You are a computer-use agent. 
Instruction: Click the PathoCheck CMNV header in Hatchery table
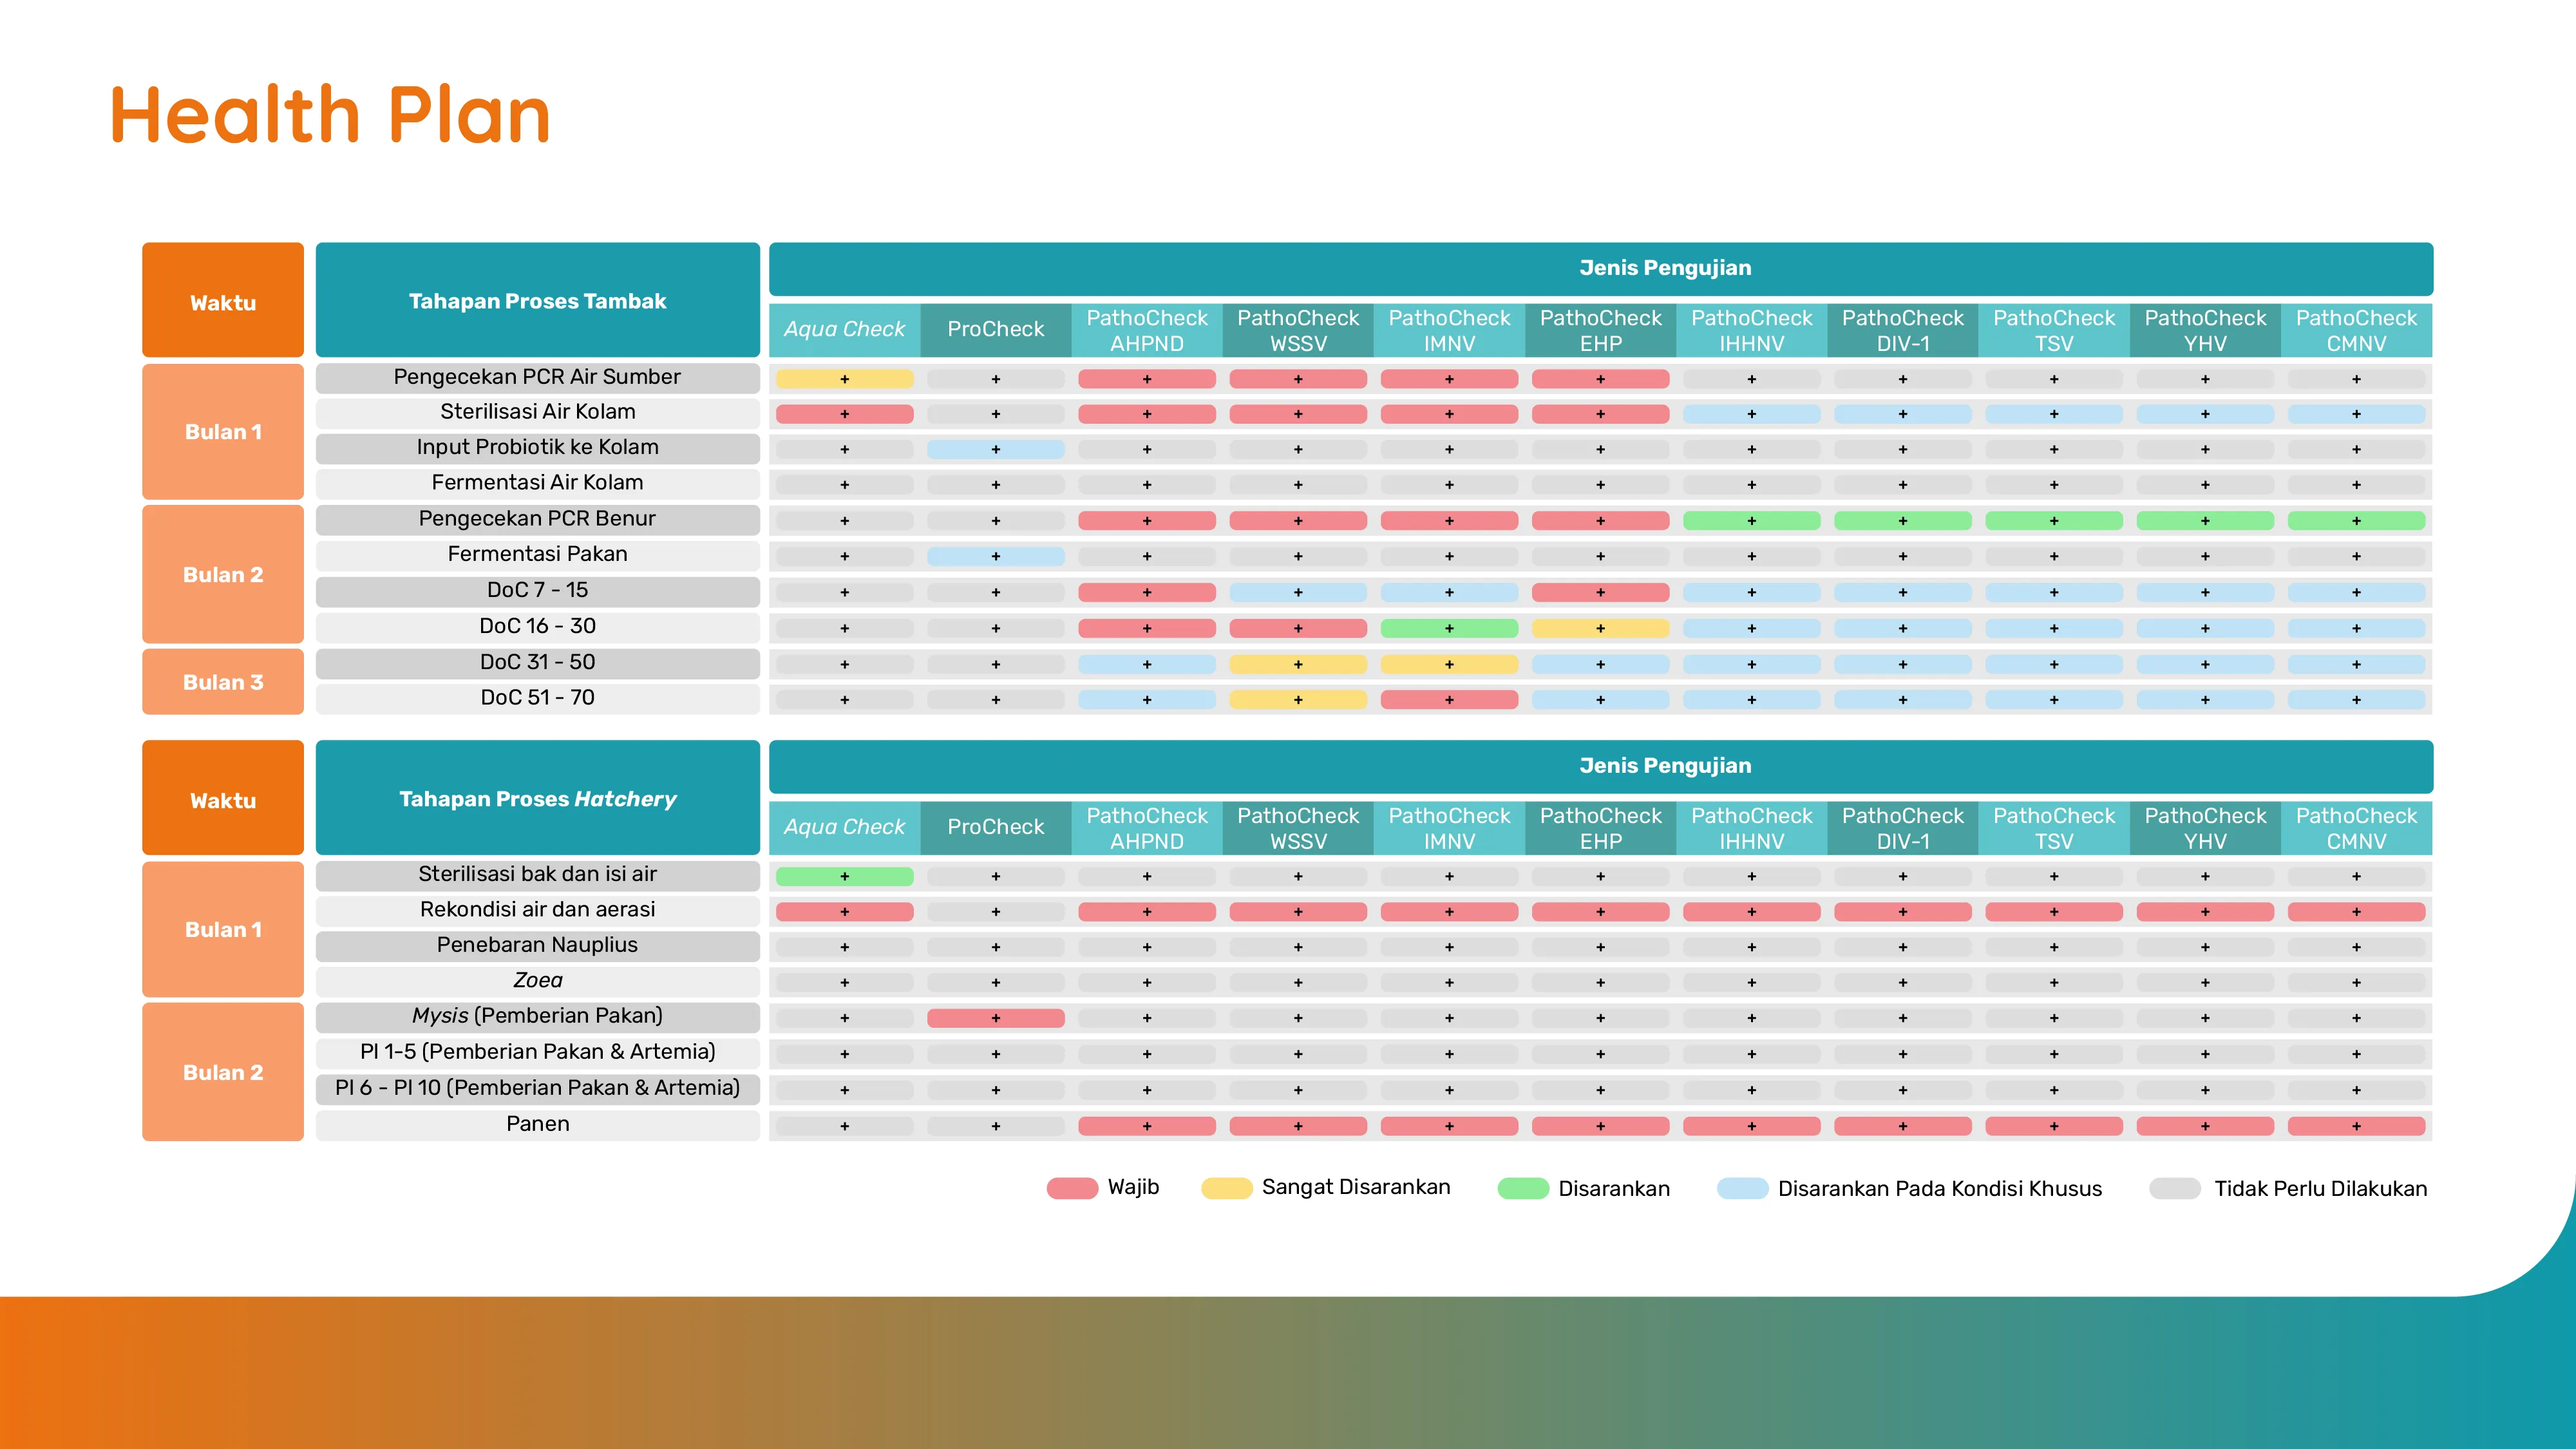pos(2356,828)
